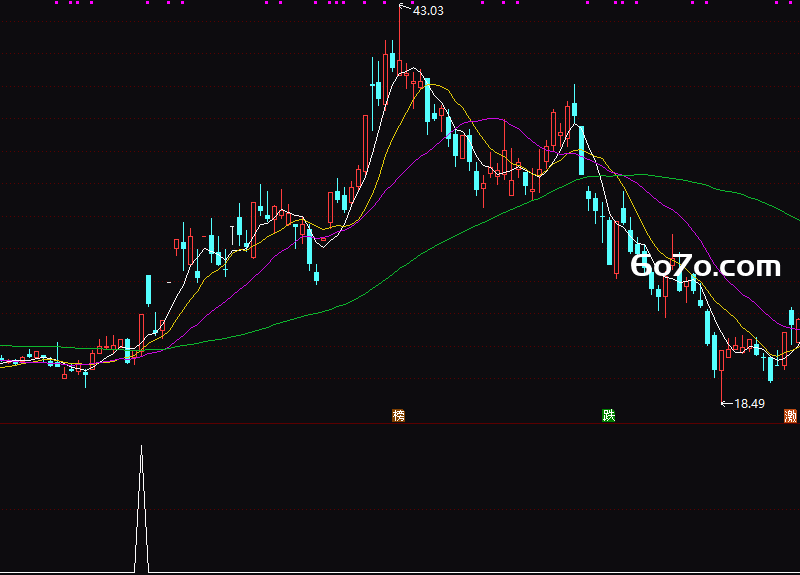The height and width of the screenshot is (575, 800).
Task: Click the orange 激 event marker icon
Action: (790, 415)
